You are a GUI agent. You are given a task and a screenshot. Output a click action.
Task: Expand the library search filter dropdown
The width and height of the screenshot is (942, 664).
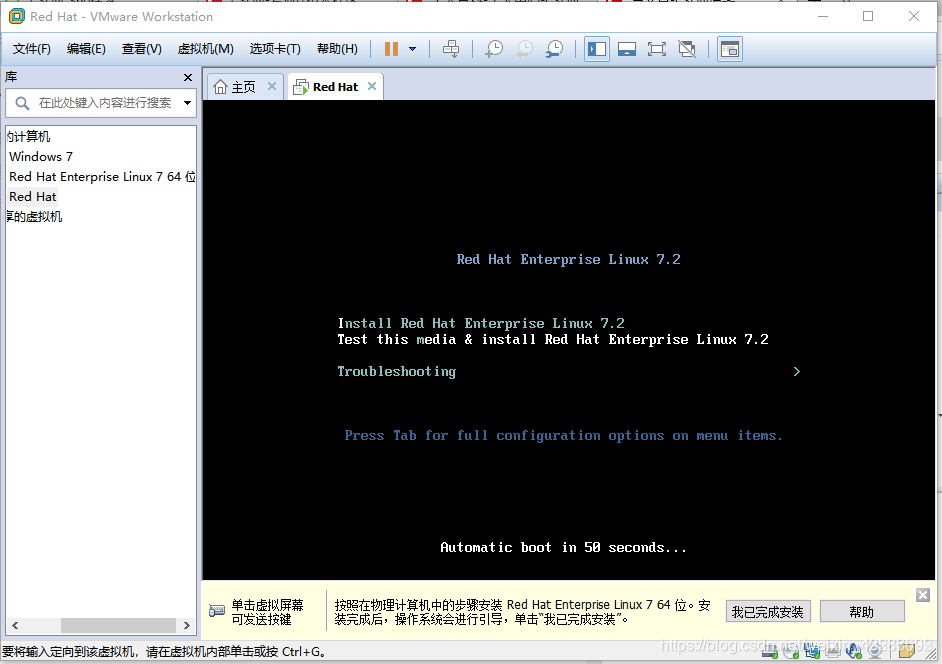click(187, 103)
